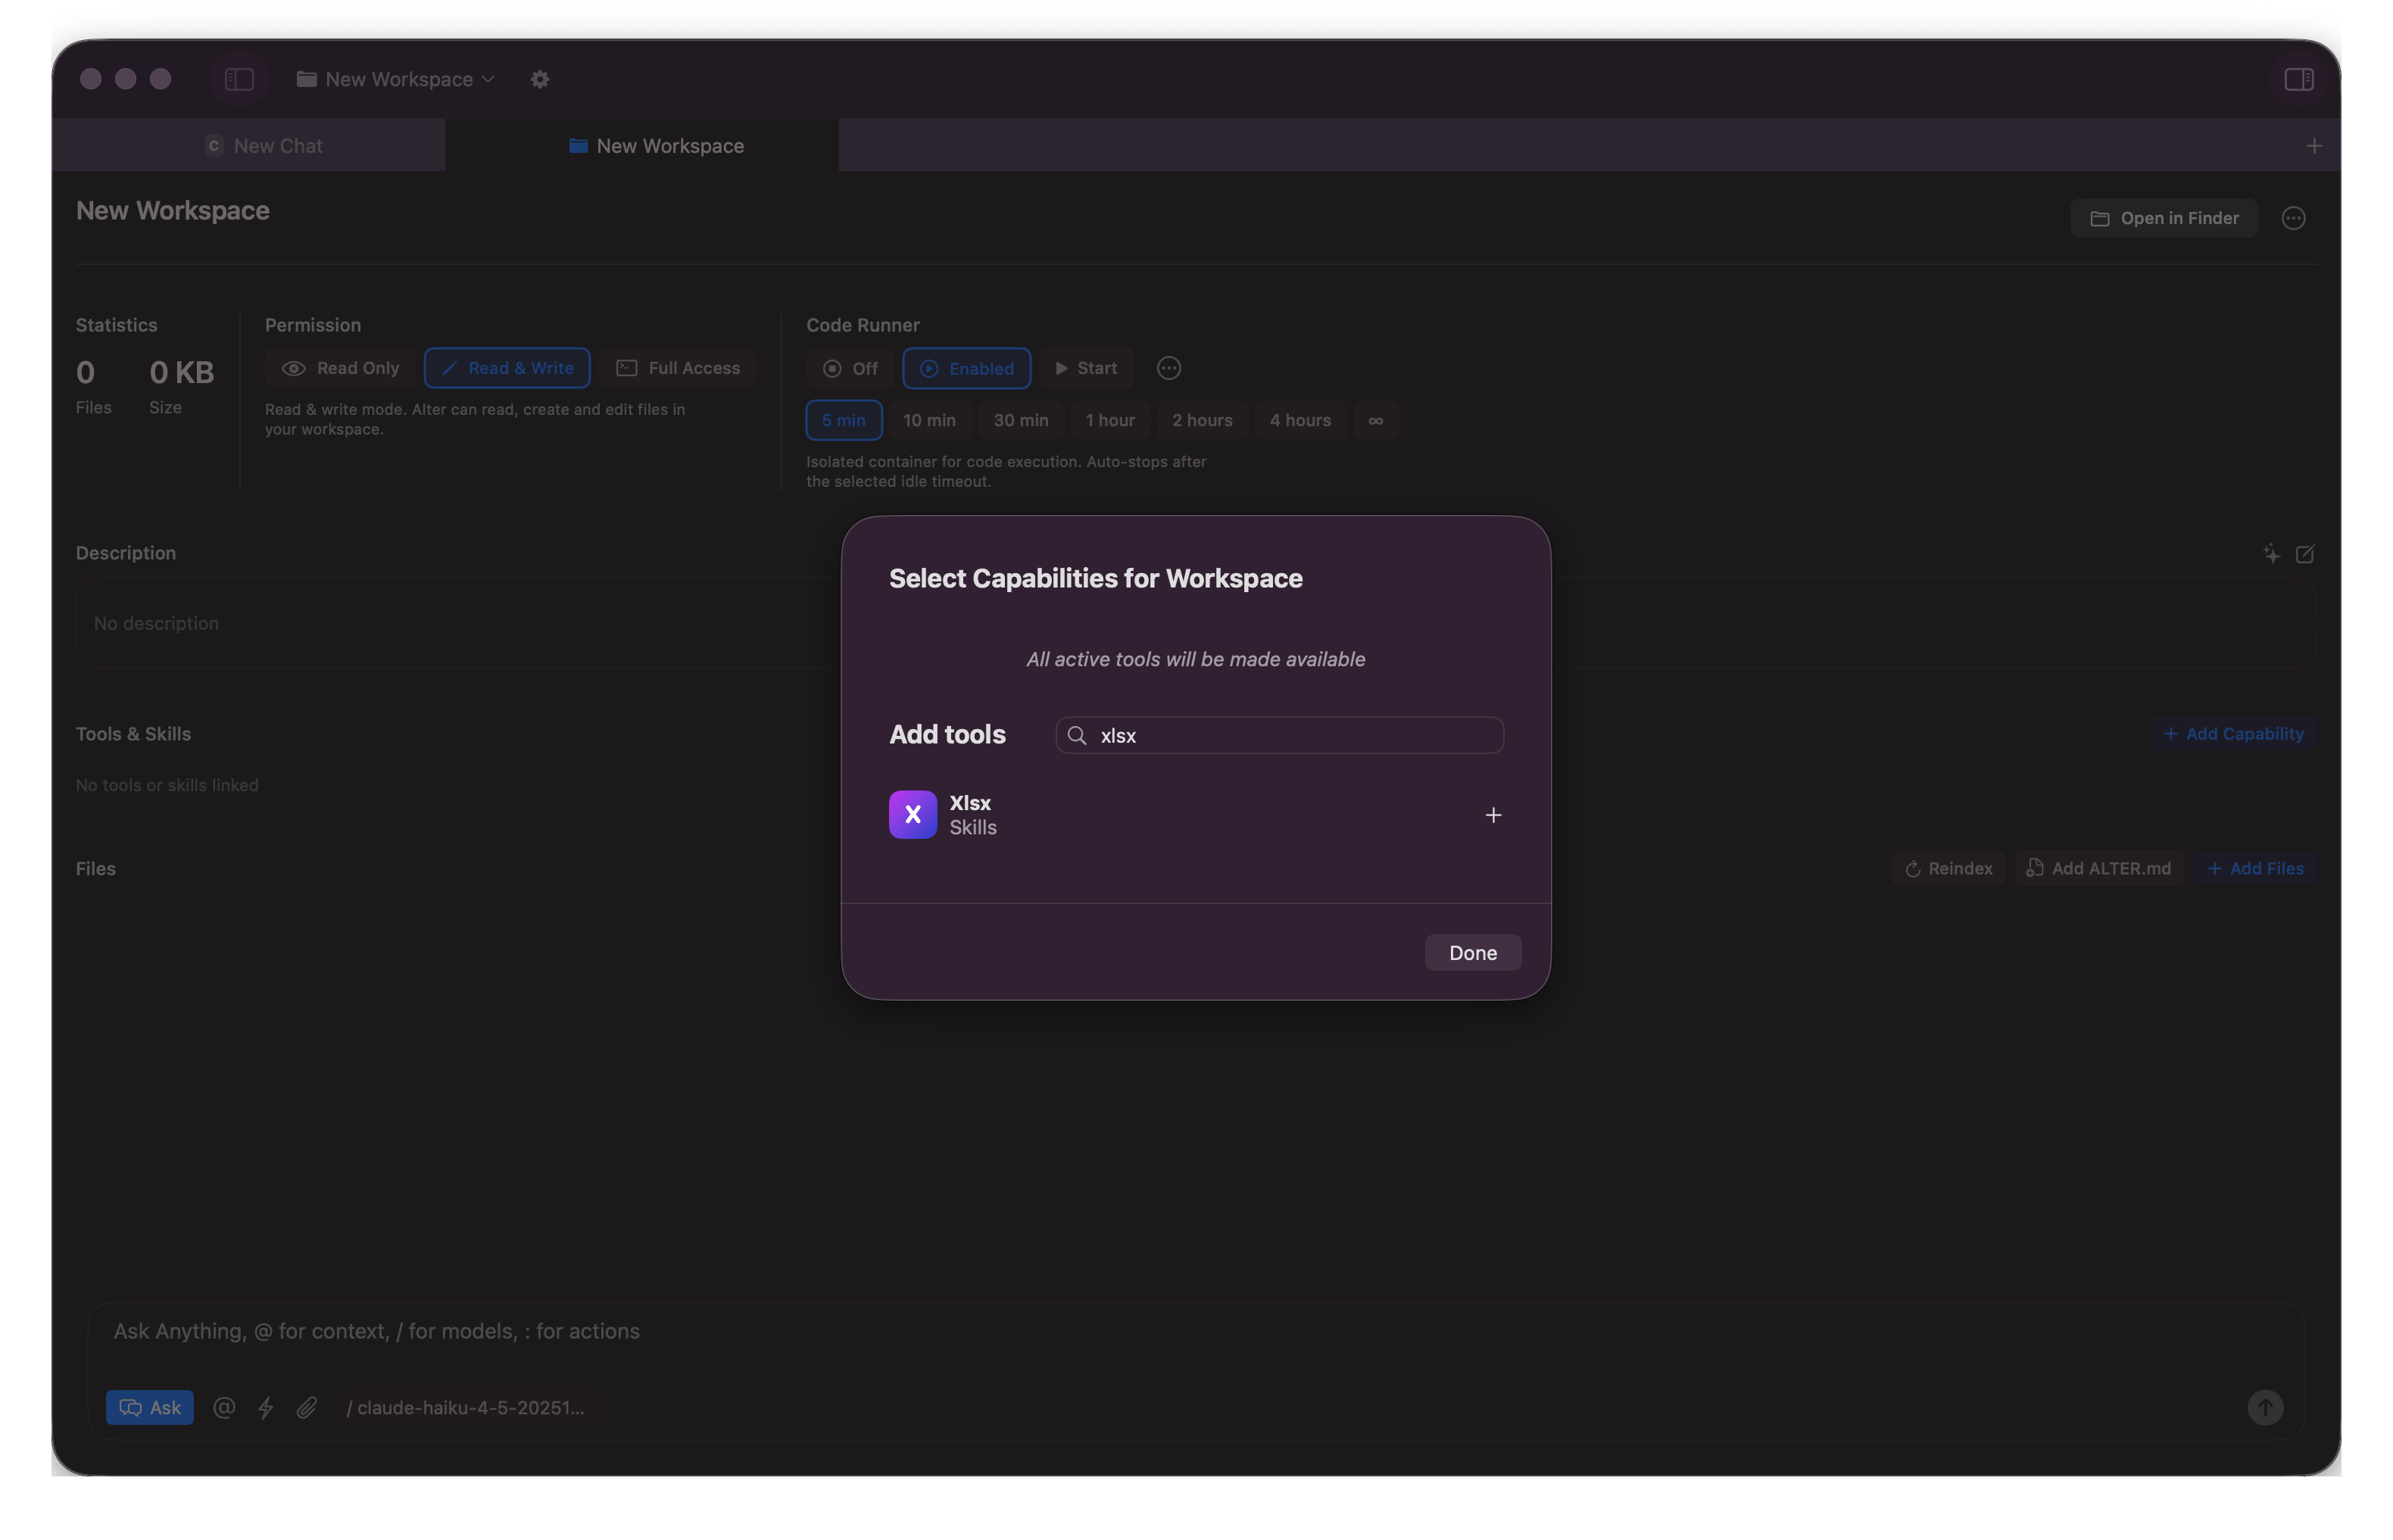This screenshot has height=1540, width=2393.
Task: Add the Xlsx skill with plus icon
Action: tap(1492, 815)
